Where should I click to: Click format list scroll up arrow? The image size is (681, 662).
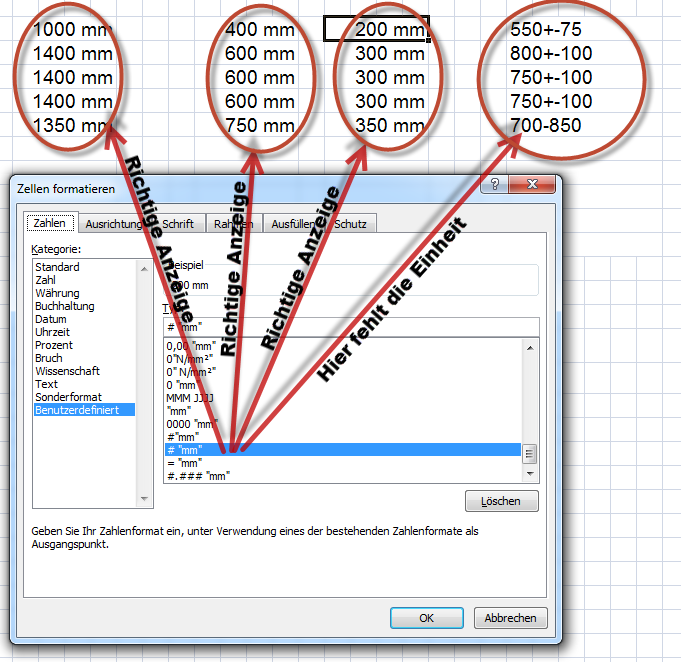pos(530,348)
